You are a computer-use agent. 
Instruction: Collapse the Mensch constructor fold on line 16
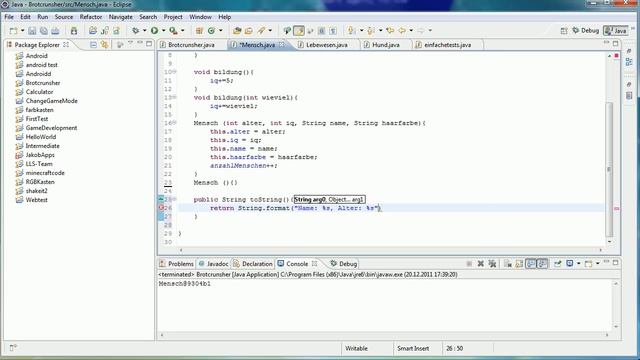coord(175,122)
